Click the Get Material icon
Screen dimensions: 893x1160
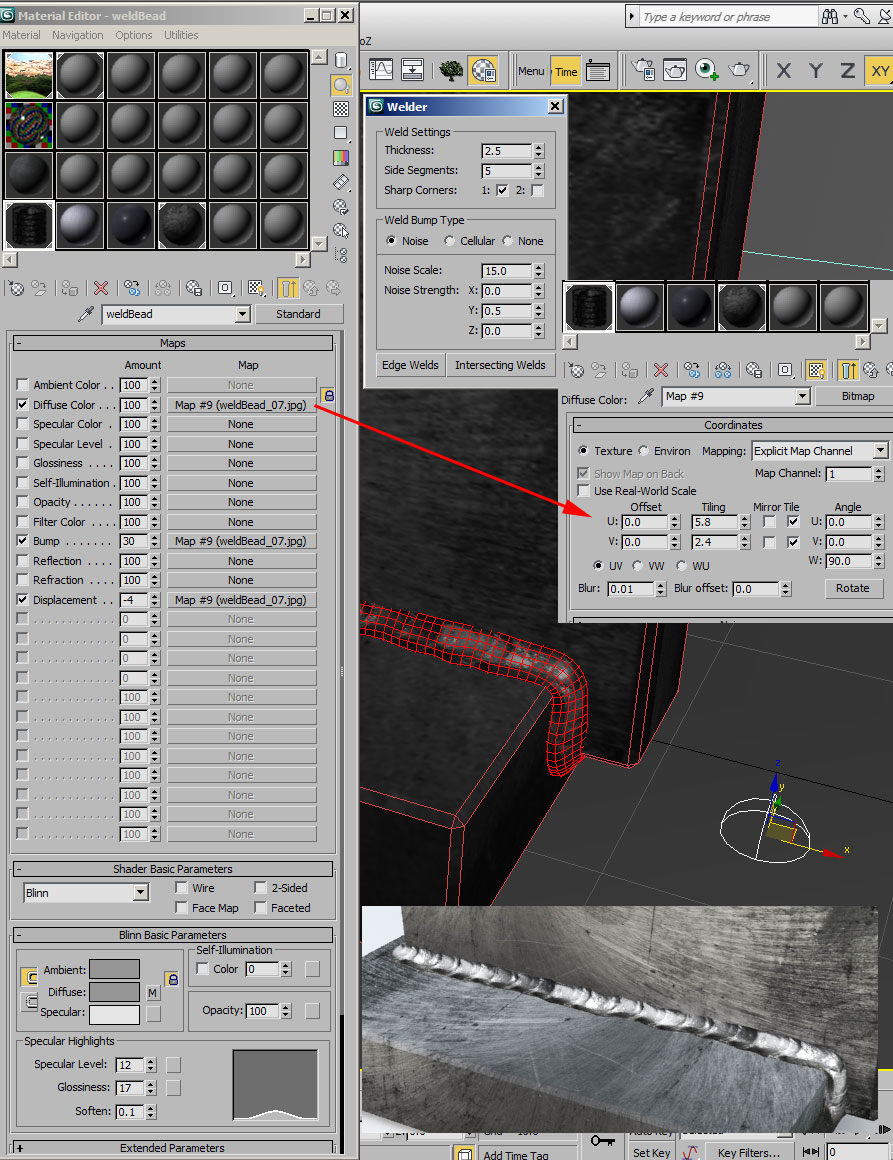[16, 288]
